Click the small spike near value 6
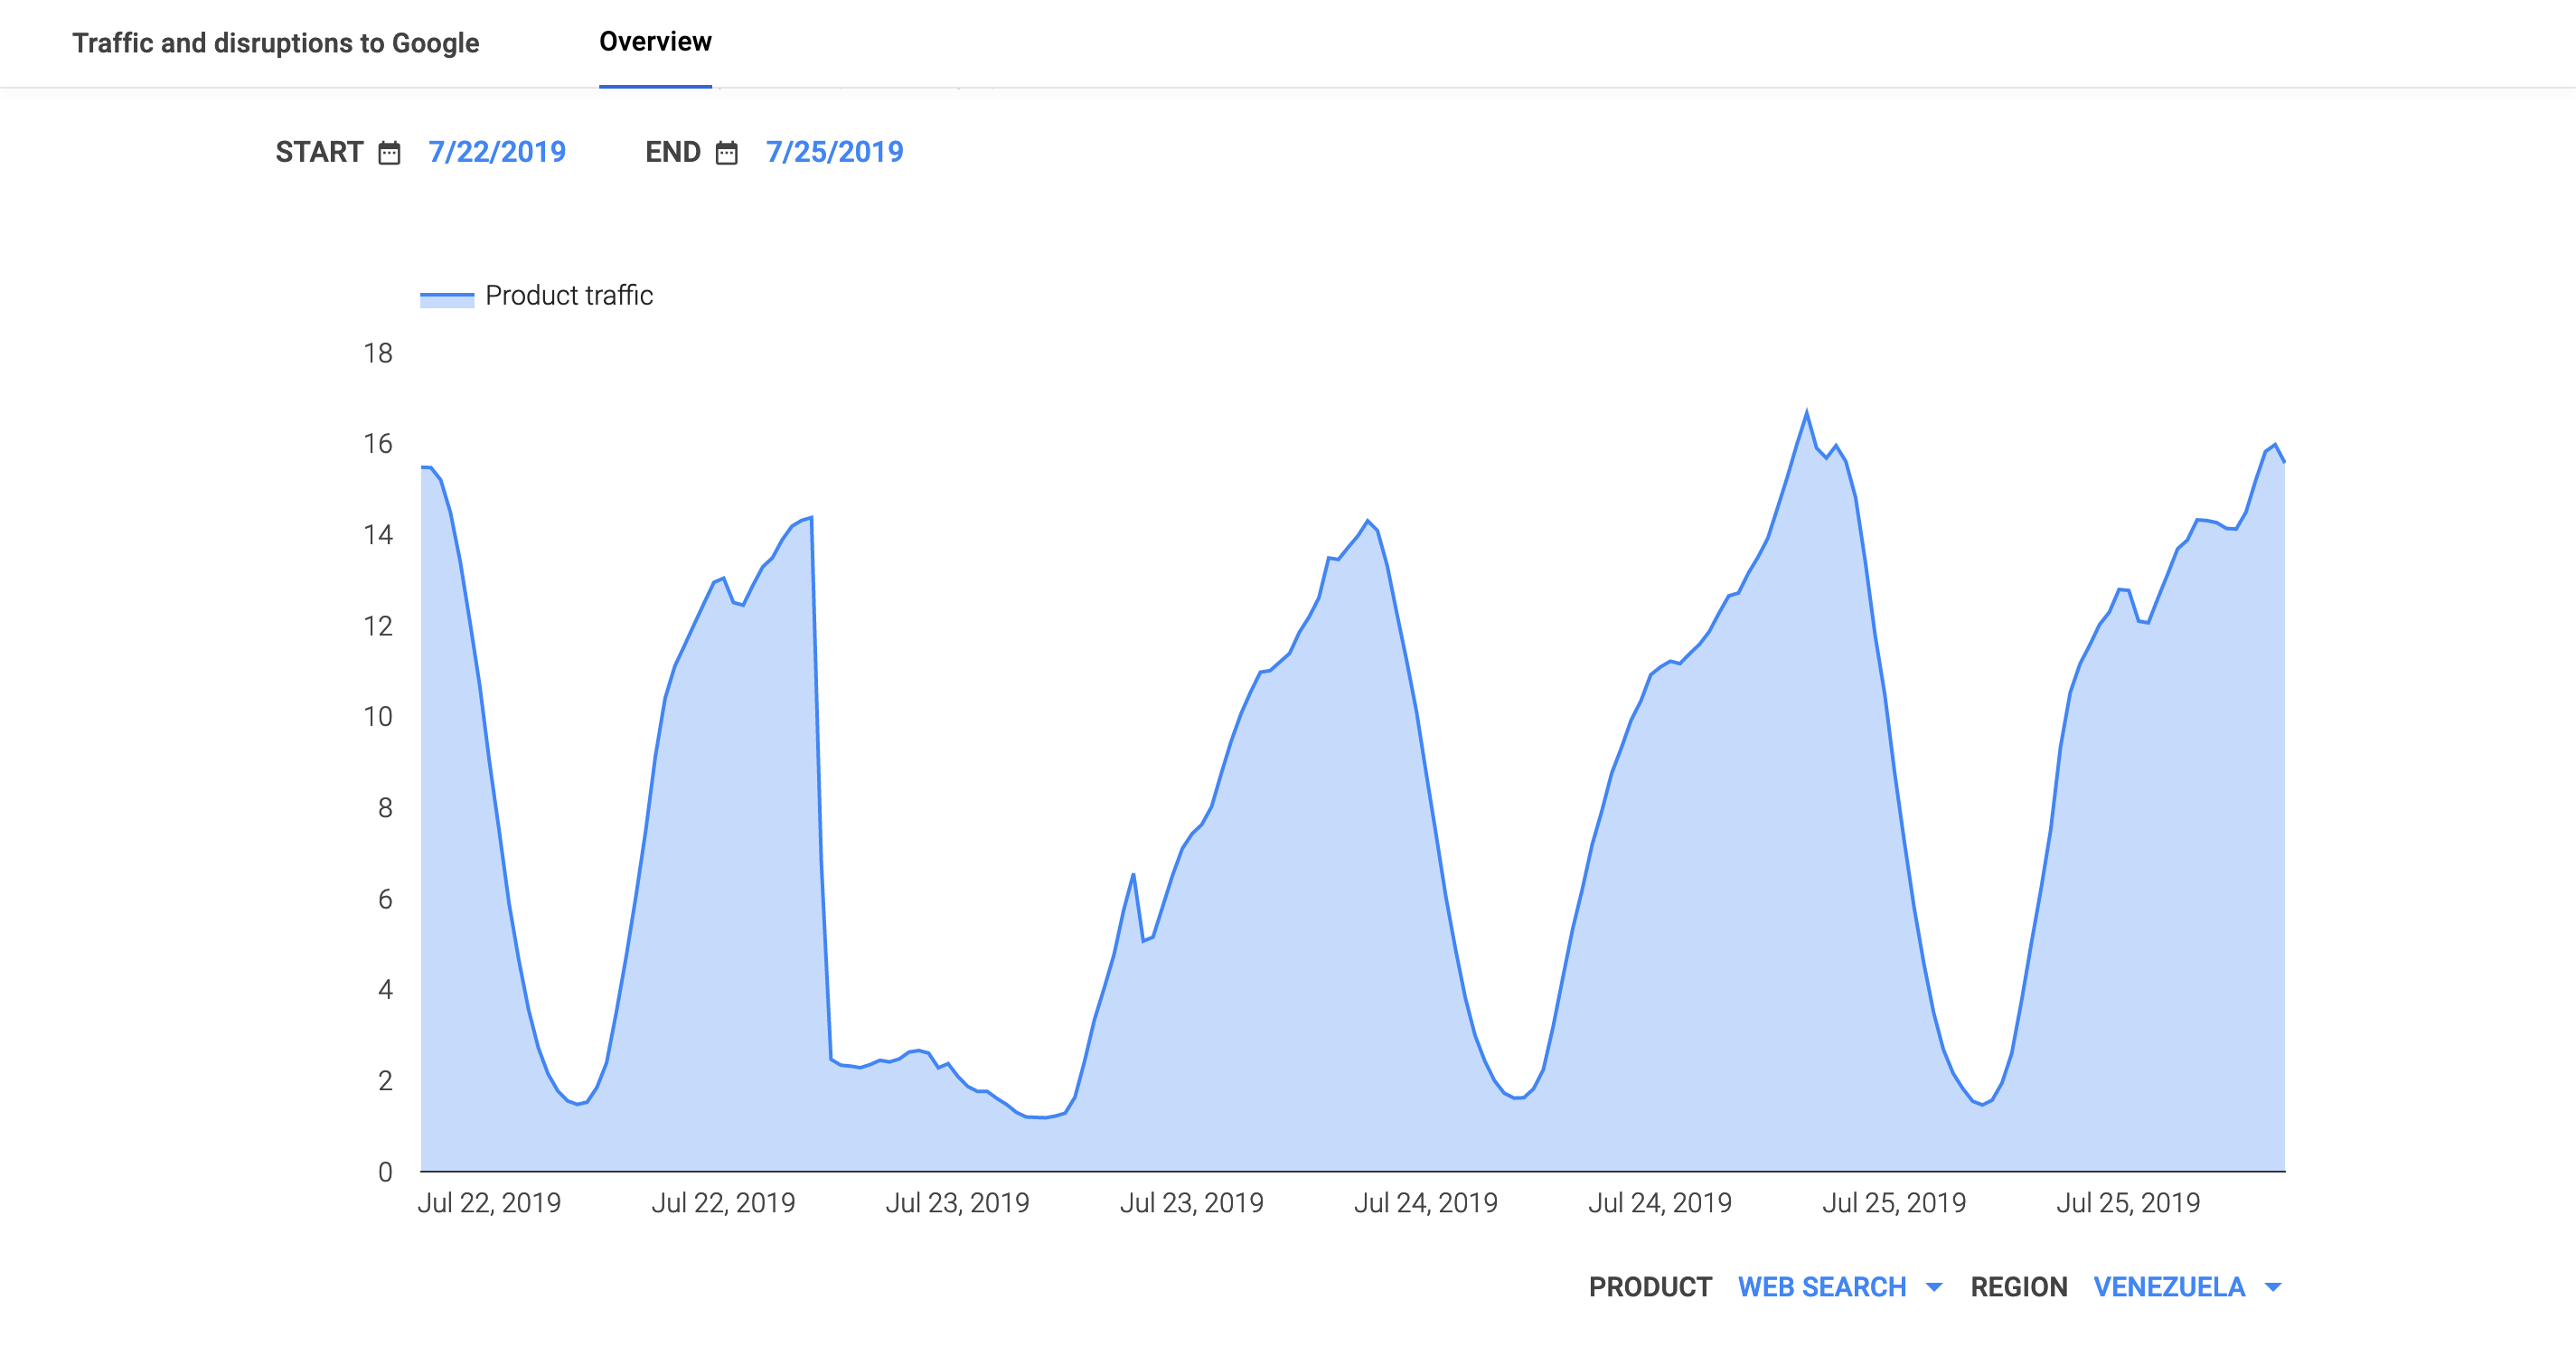The image size is (2576, 1347). (x=1133, y=875)
